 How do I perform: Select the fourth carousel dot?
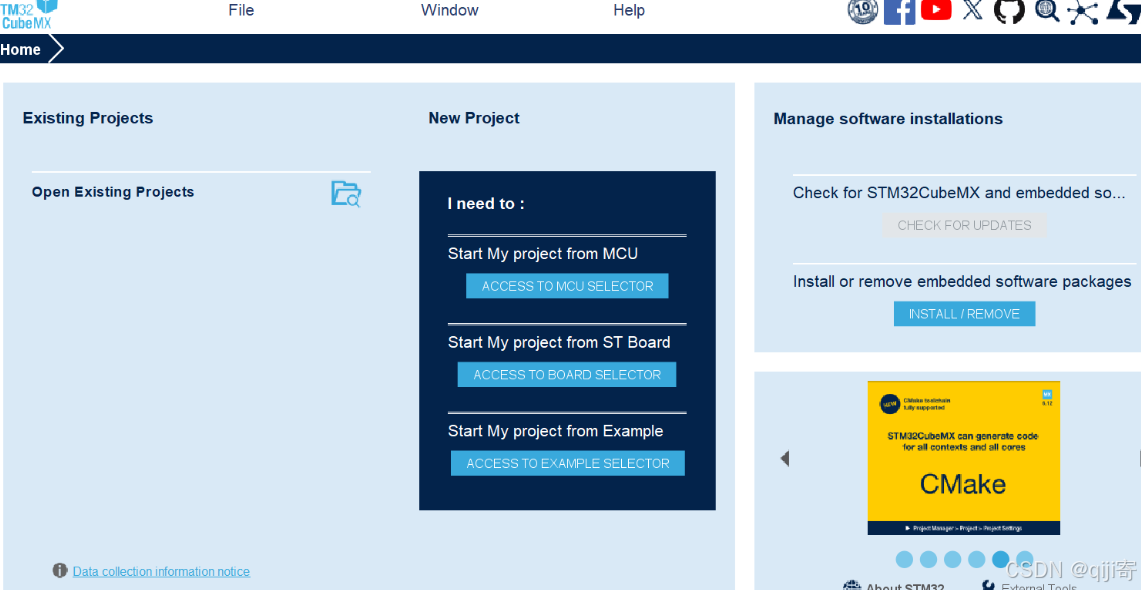[x=976, y=559]
